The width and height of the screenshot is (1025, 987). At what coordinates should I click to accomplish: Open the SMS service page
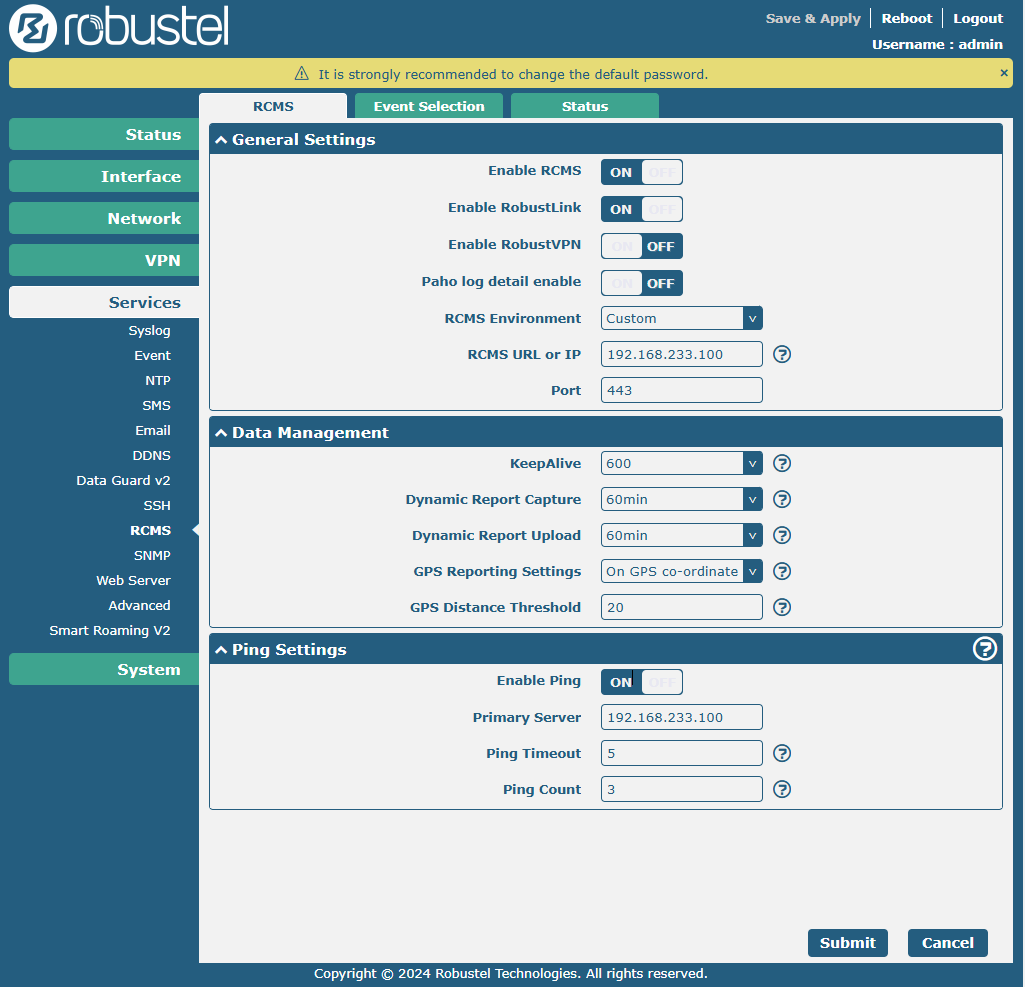(x=156, y=405)
